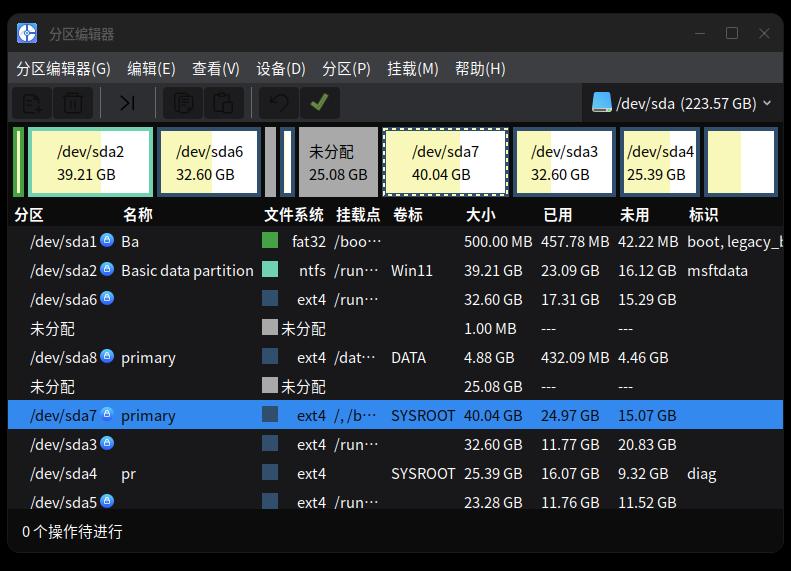Click the lock icon beside /dev/sda1
This screenshot has width=791, height=571.
pyautogui.click(x=106, y=240)
